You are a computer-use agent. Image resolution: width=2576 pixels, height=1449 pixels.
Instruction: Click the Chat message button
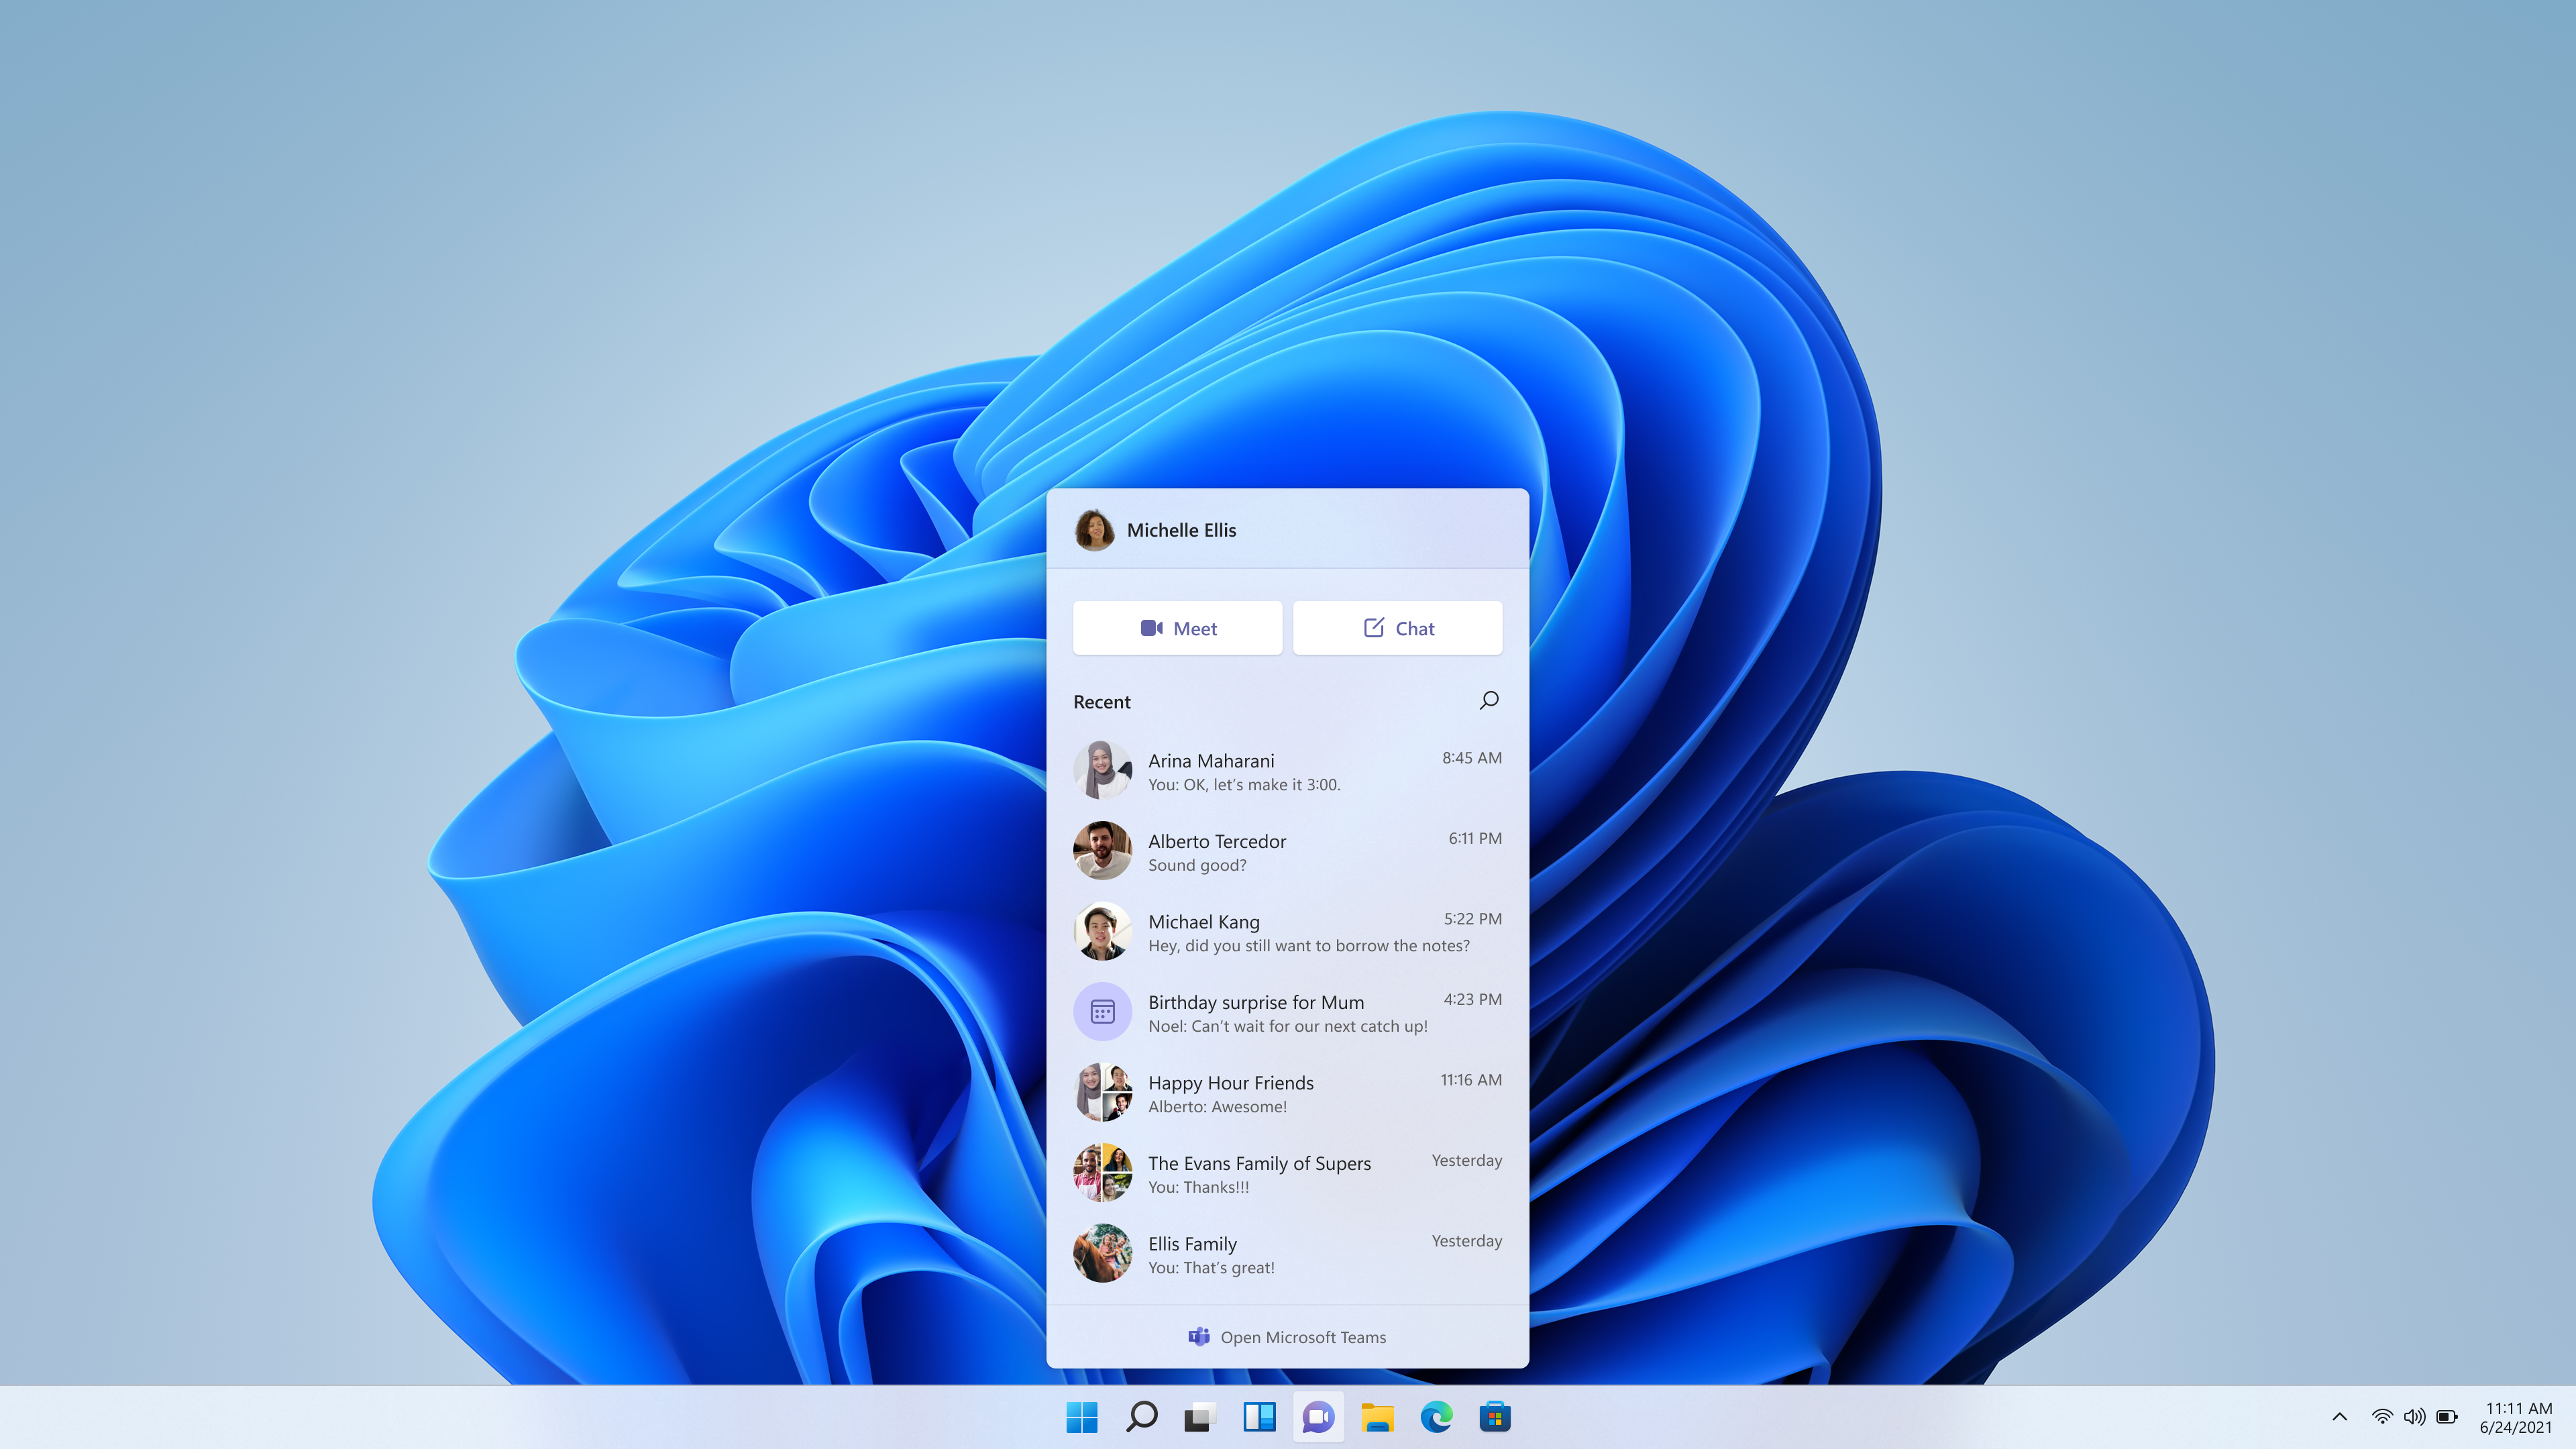(x=1398, y=627)
